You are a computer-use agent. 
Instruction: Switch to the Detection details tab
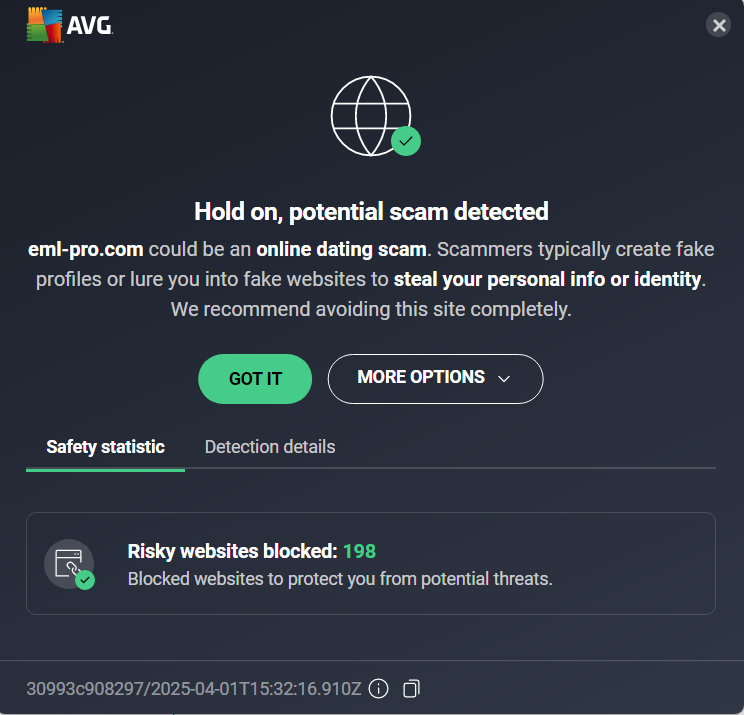[270, 447]
